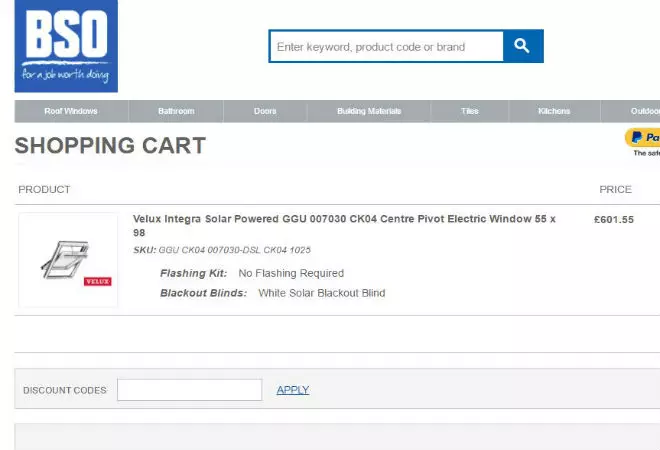Click the magnifying glass search button
This screenshot has height=450, width=660.
click(523, 46)
